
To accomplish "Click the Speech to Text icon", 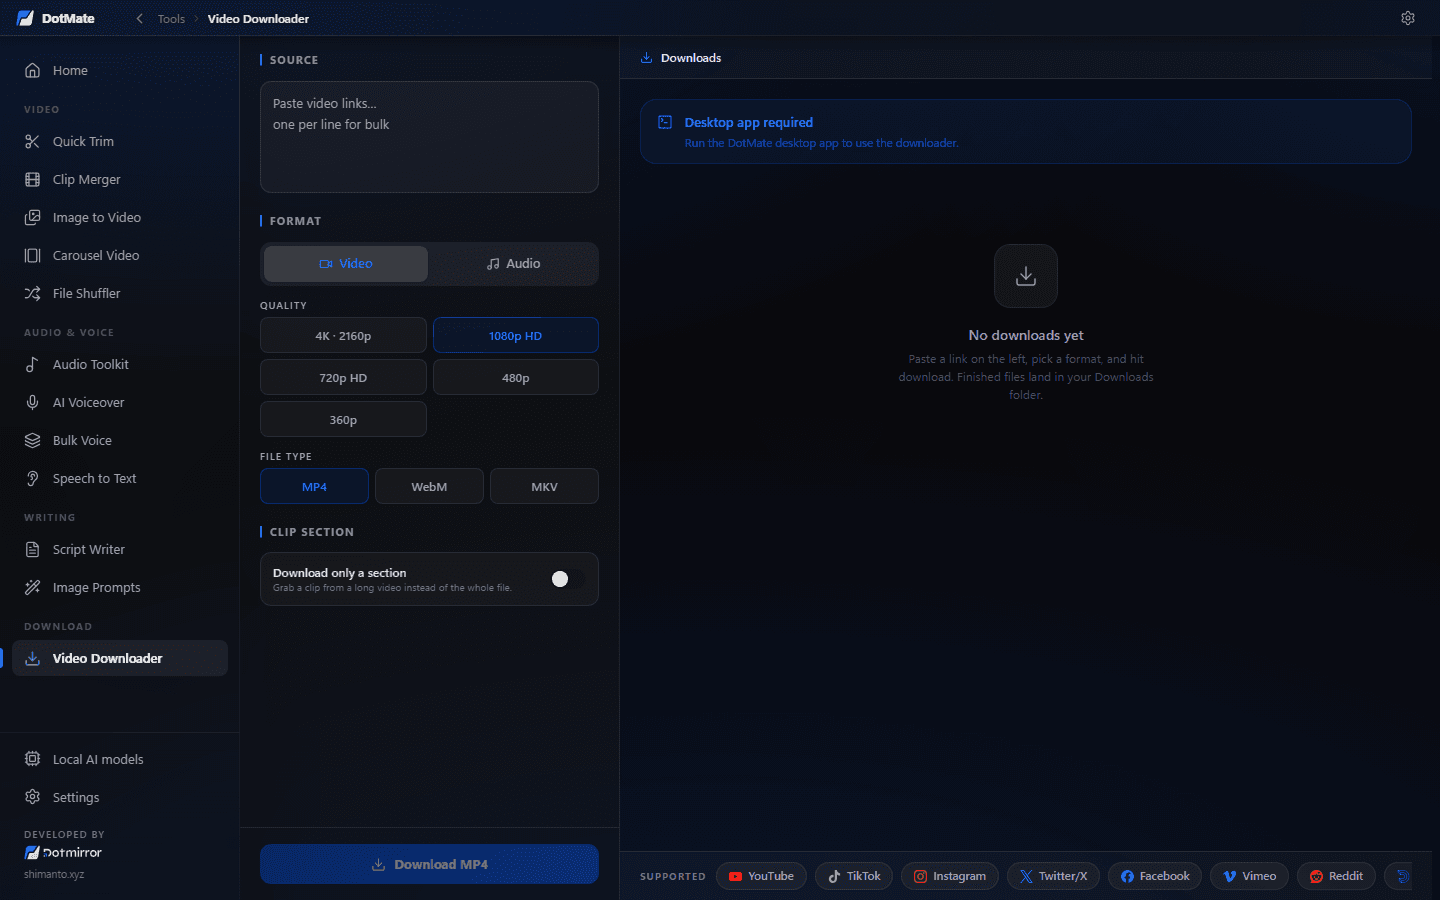I will [32, 478].
